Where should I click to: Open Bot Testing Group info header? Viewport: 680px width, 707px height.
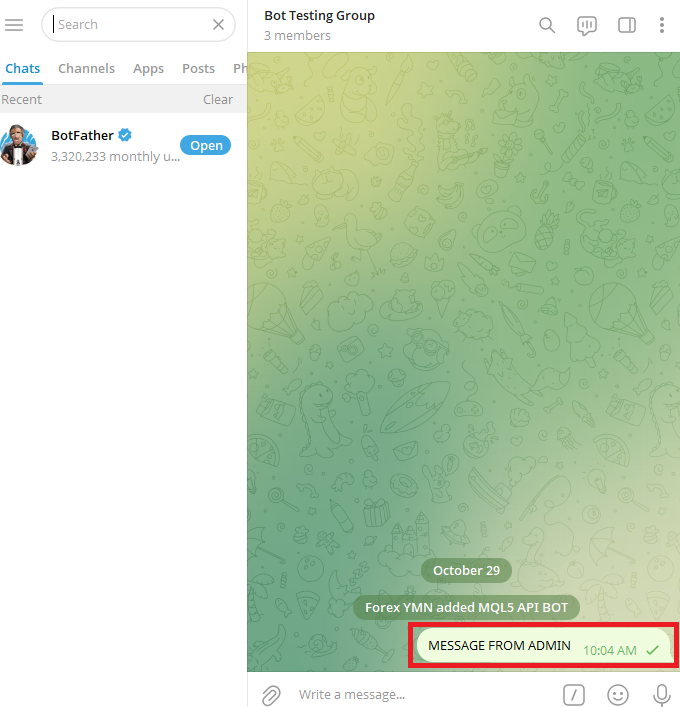319,16
